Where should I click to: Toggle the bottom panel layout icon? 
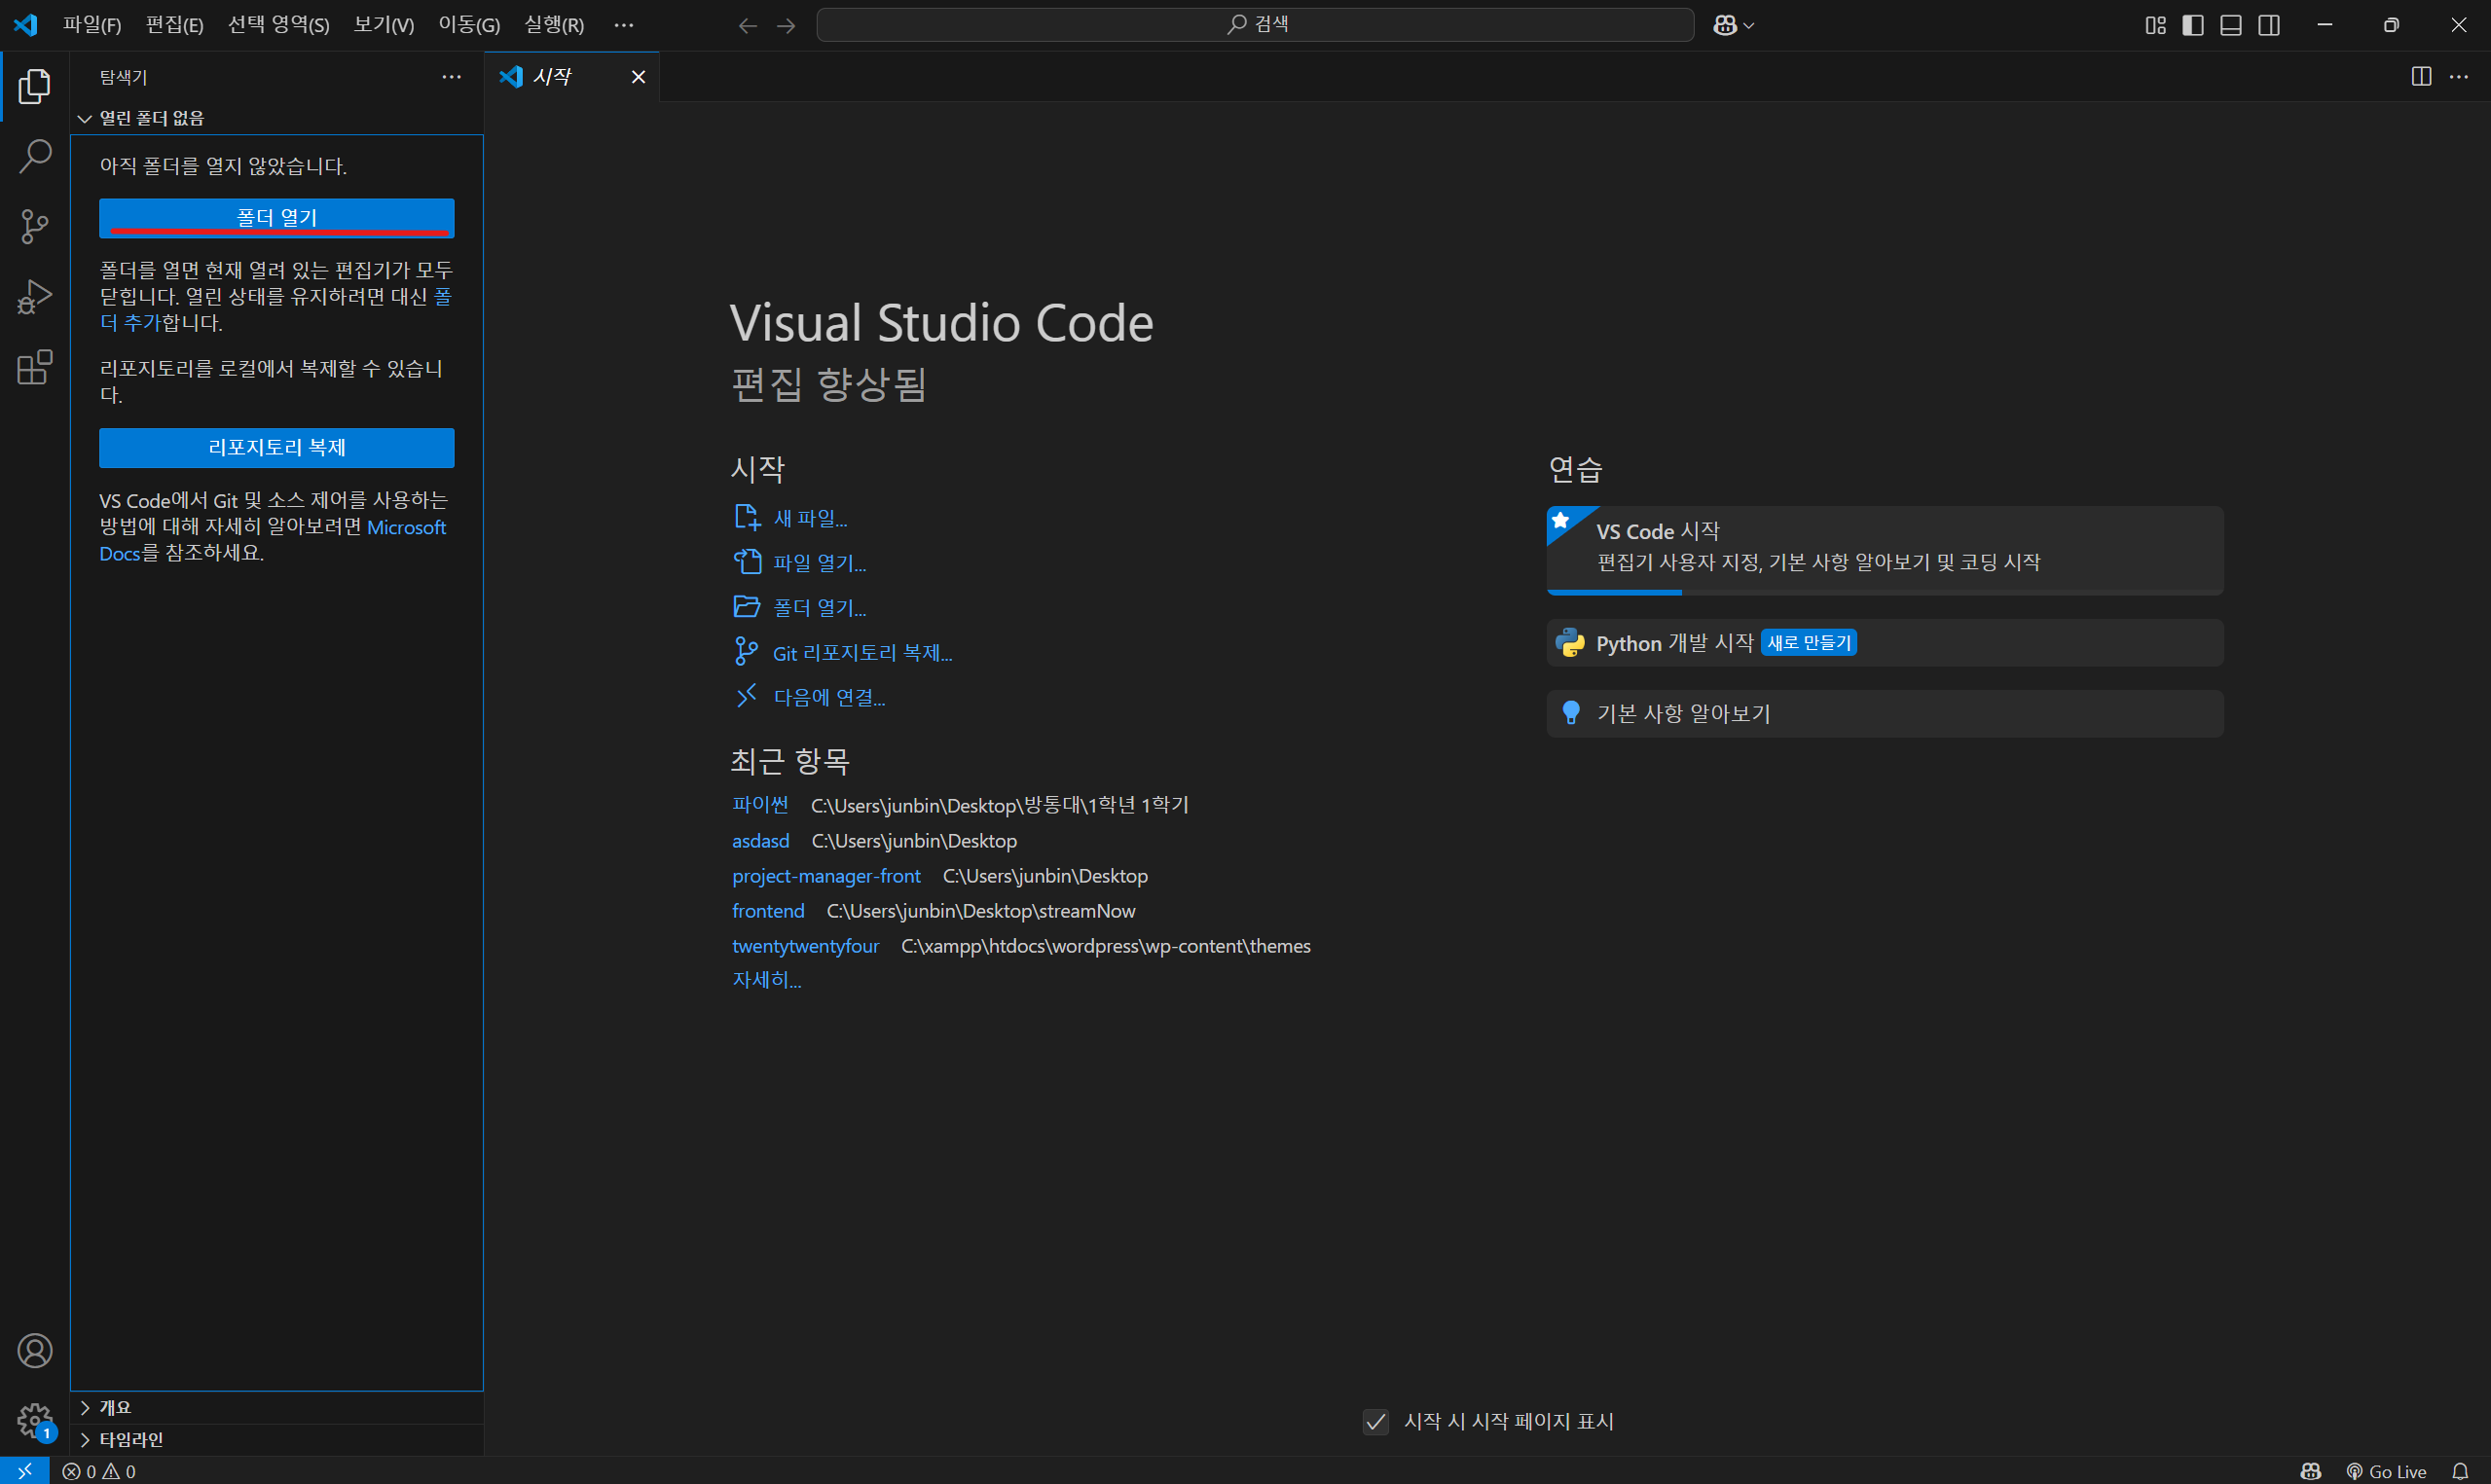[2230, 25]
